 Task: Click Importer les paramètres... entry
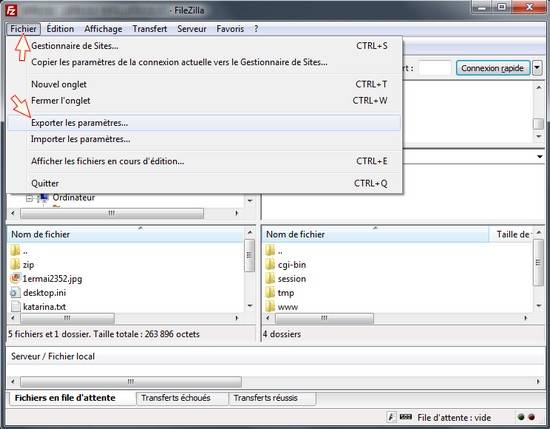coord(204,139)
